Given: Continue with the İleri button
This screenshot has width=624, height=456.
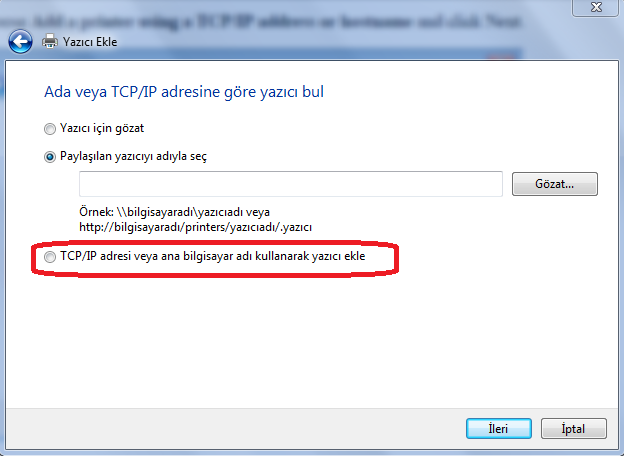Looking at the screenshot, I should pyautogui.click(x=499, y=429).
